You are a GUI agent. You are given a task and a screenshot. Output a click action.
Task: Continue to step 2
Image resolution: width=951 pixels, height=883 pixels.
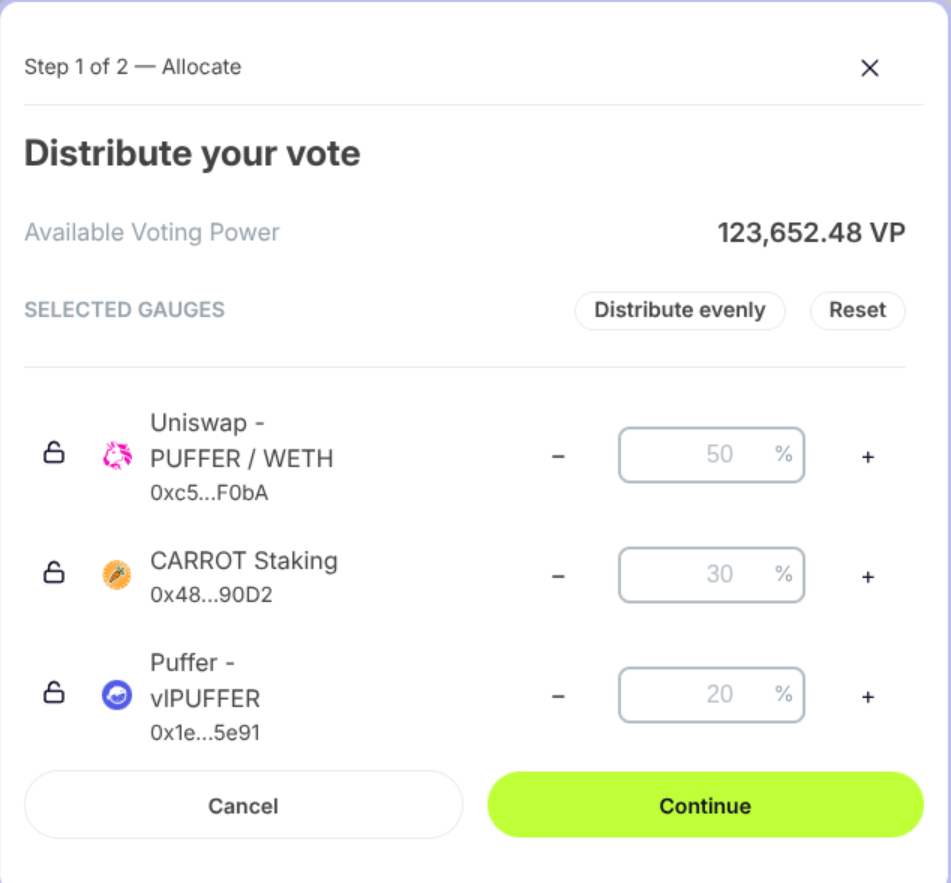[704, 805]
